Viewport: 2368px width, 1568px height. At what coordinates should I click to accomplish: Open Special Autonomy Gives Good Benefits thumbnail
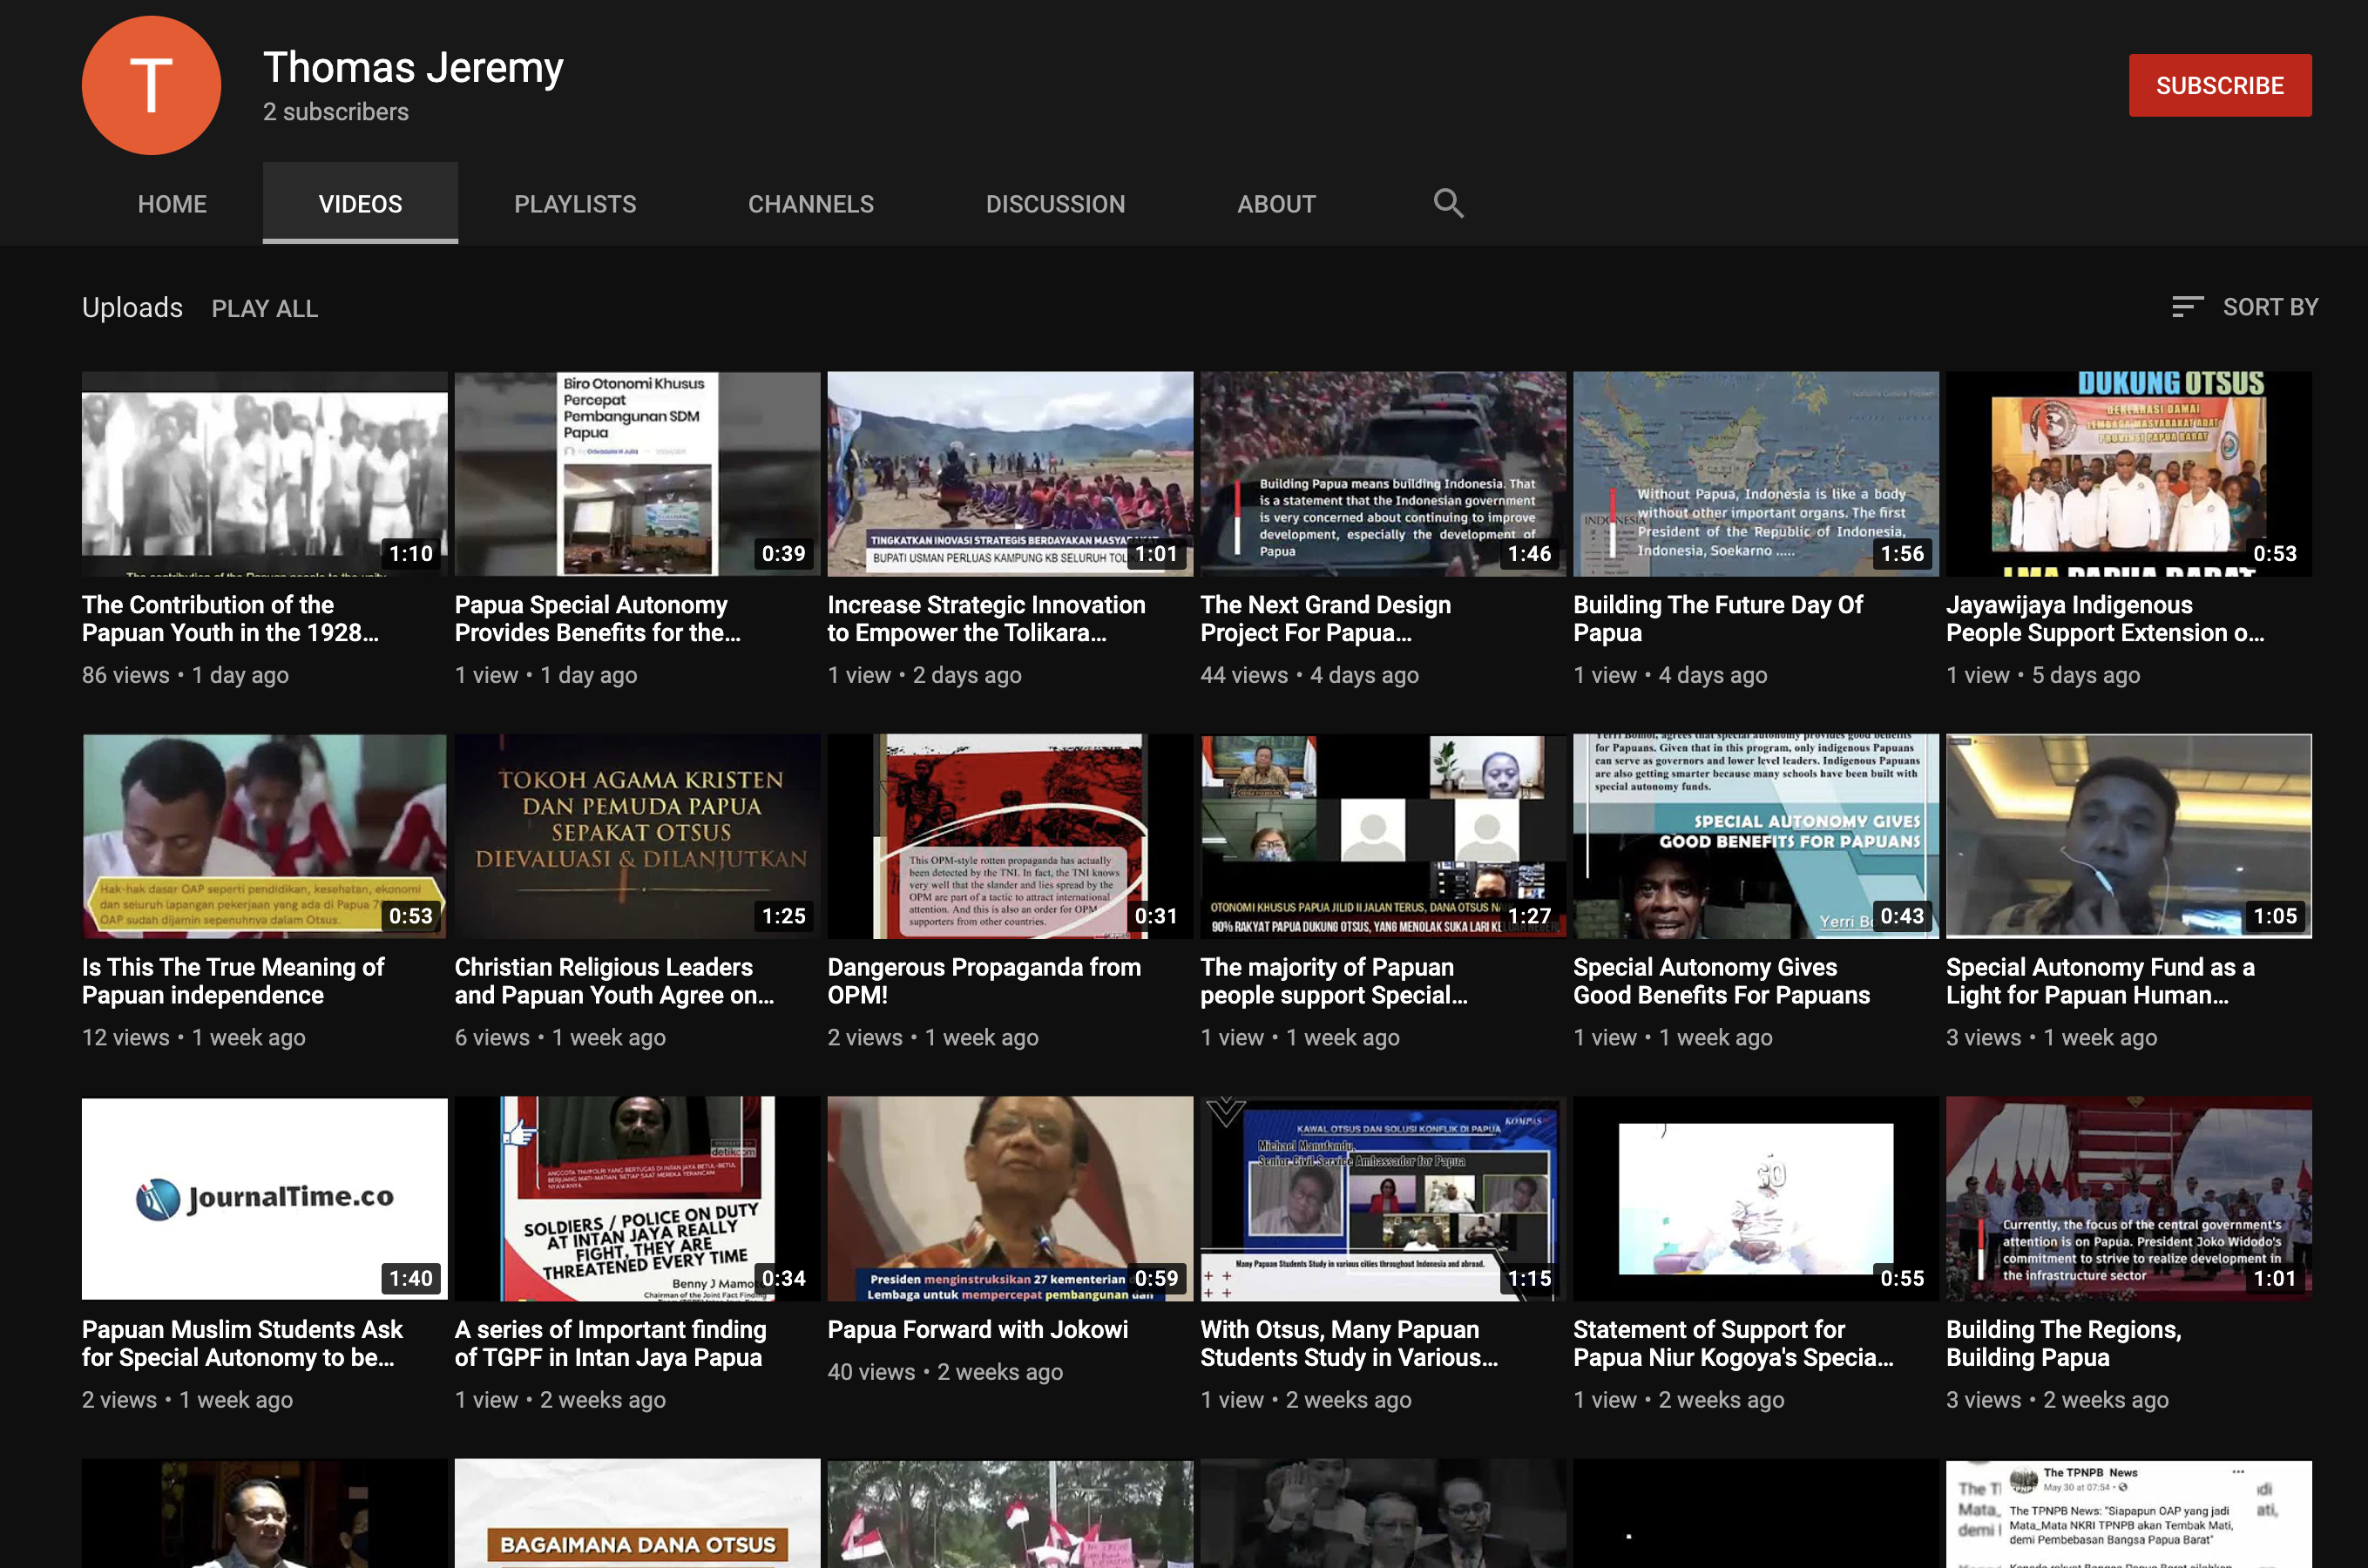tap(1756, 836)
